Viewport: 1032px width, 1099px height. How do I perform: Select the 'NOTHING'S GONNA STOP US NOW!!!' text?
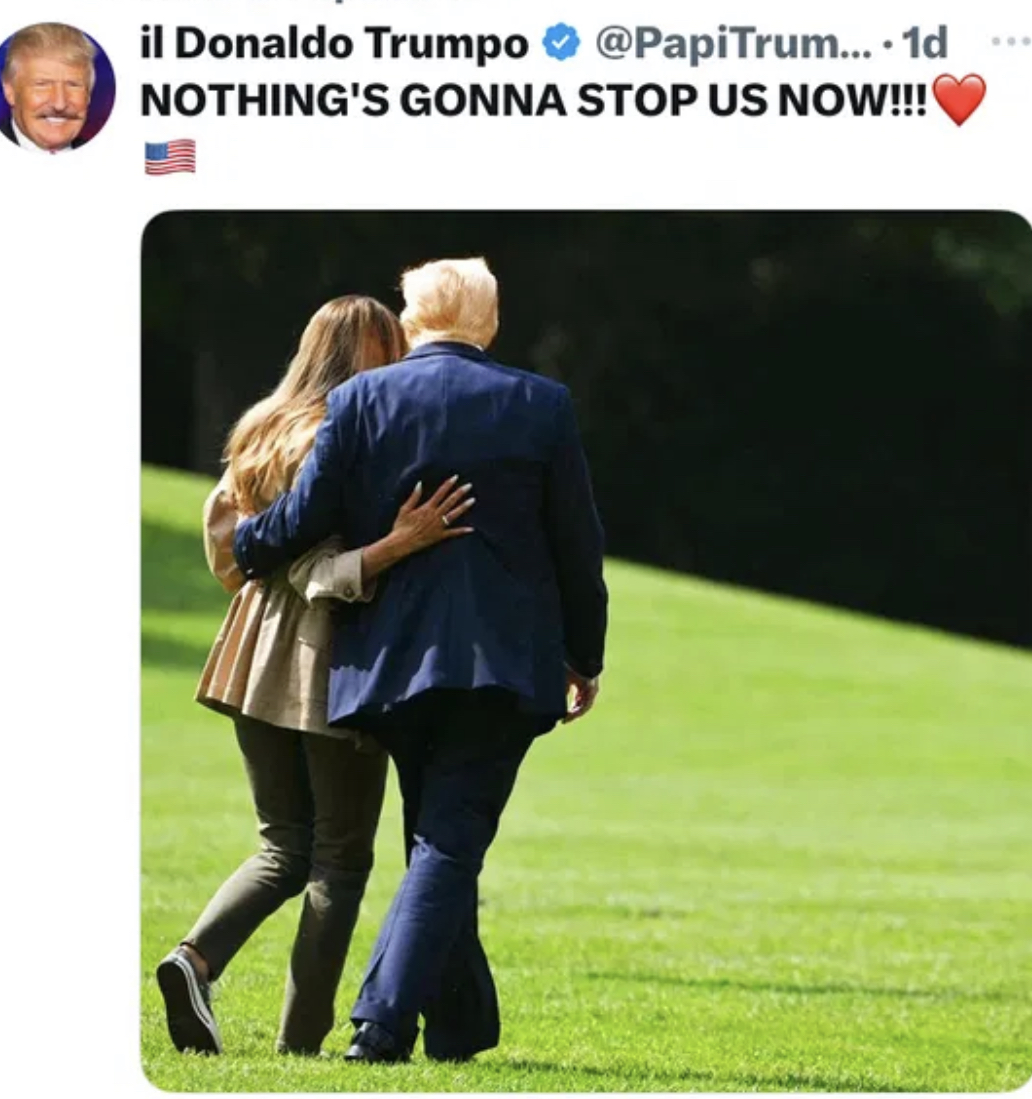pos(534,100)
